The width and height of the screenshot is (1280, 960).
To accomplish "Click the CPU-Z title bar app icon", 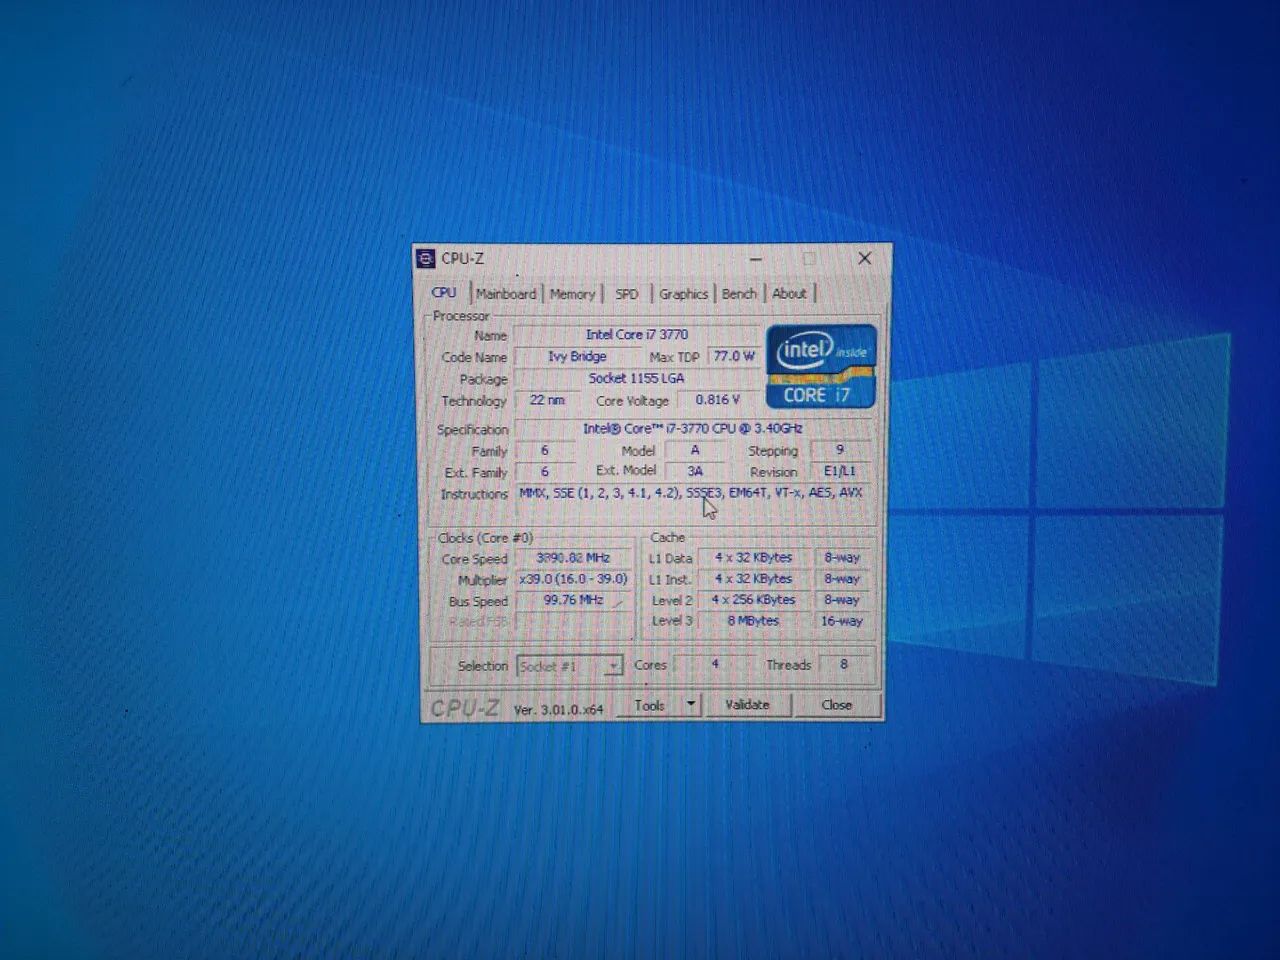I will tap(426, 258).
